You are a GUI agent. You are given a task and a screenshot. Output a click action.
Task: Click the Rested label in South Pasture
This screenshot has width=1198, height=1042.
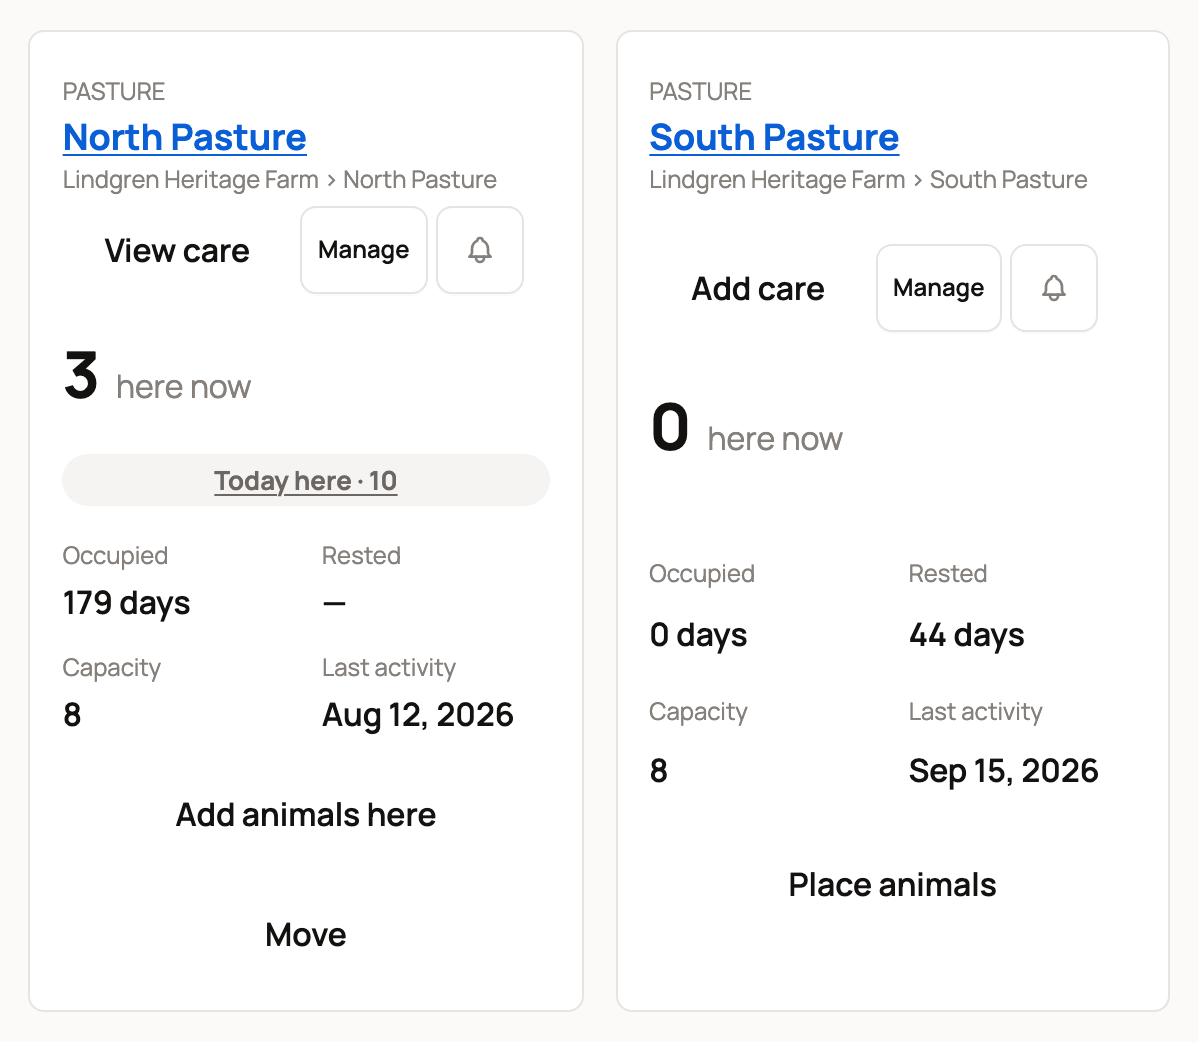(x=948, y=574)
